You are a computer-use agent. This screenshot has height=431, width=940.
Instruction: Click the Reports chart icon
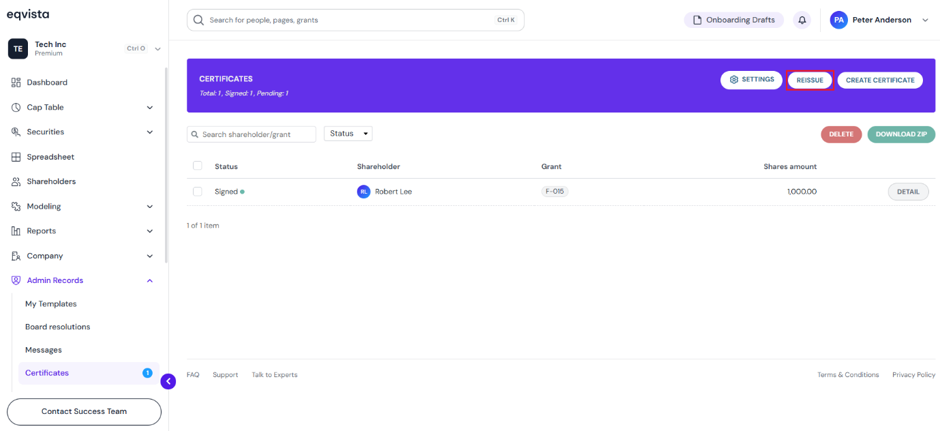(16, 231)
